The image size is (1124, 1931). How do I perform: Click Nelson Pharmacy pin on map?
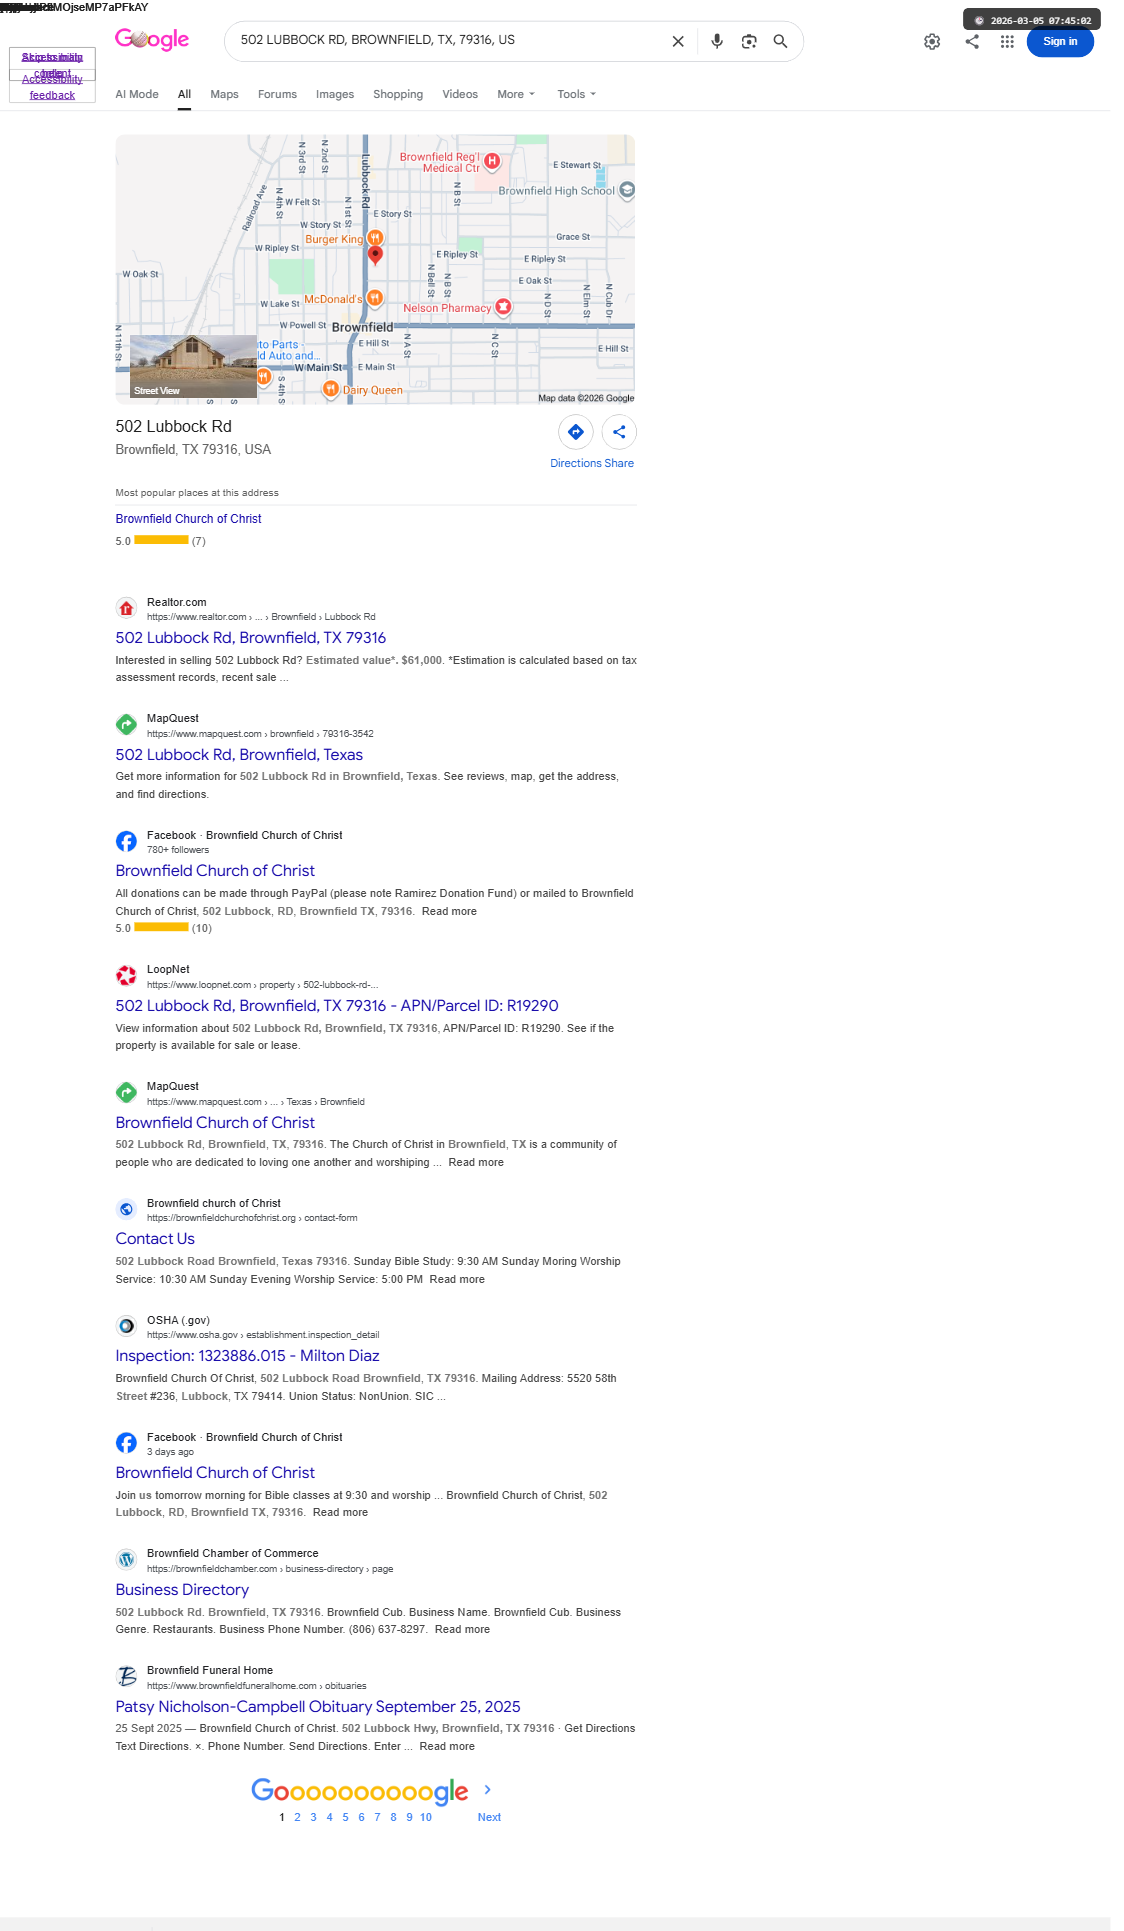(x=504, y=307)
